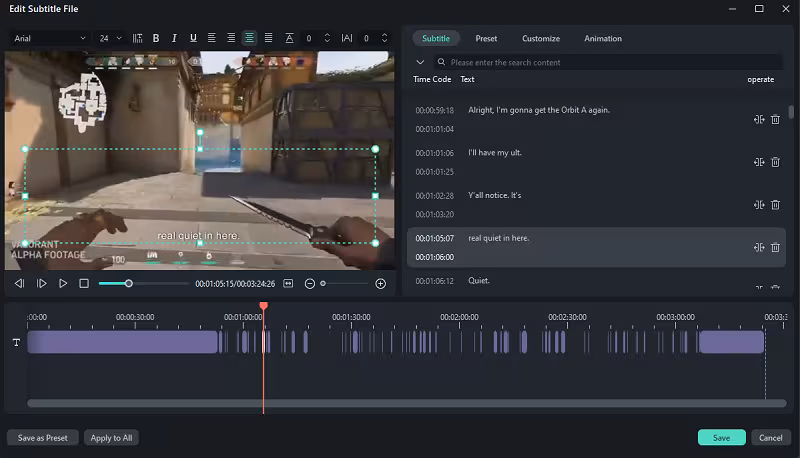Step forward to next frame
This screenshot has height=458, width=800.
41,284
